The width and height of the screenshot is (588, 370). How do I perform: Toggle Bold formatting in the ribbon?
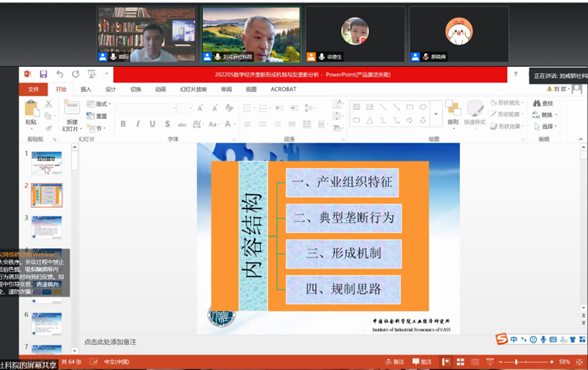[x=123, y=124]
